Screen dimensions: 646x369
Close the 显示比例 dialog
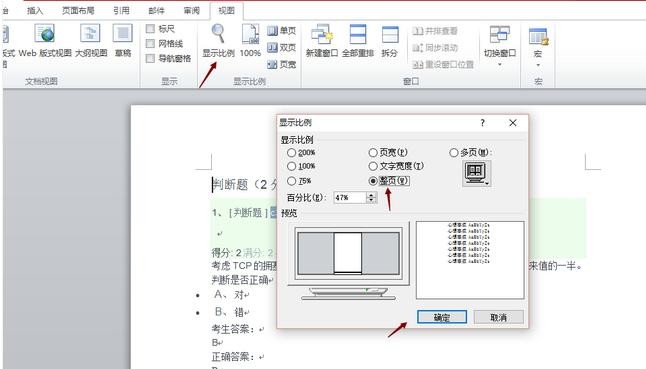click(x=513, y=123)
